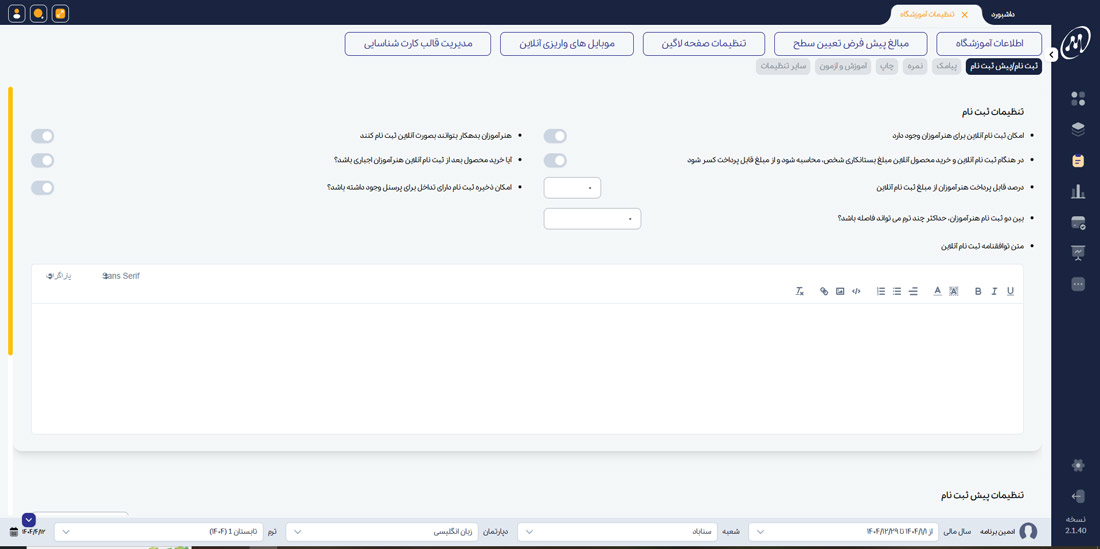Switch to پیامک sub-tab
Screen dimensions: 1100x549
[947, 67]
